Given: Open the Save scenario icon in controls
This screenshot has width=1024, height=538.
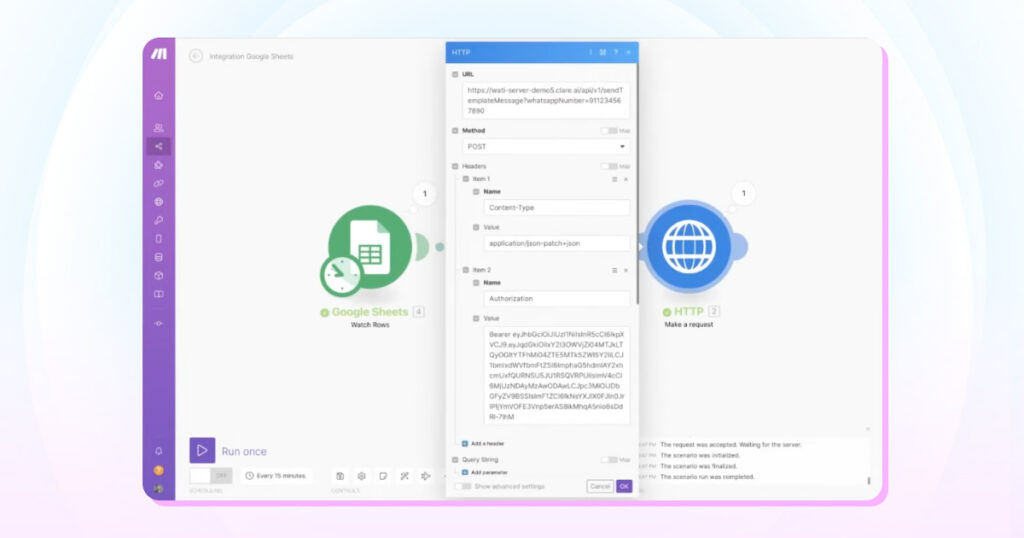Looking at the screenshot, I should (340, 476).
